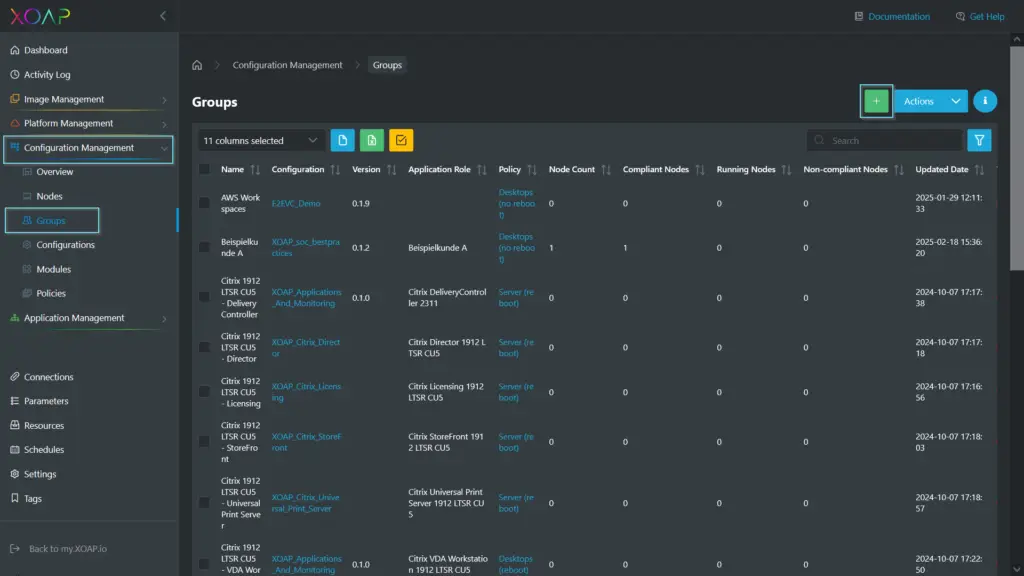This screenshot has width=1024, height=576.
Task: Open the Actions dropdown
Action: coord(929,101)
